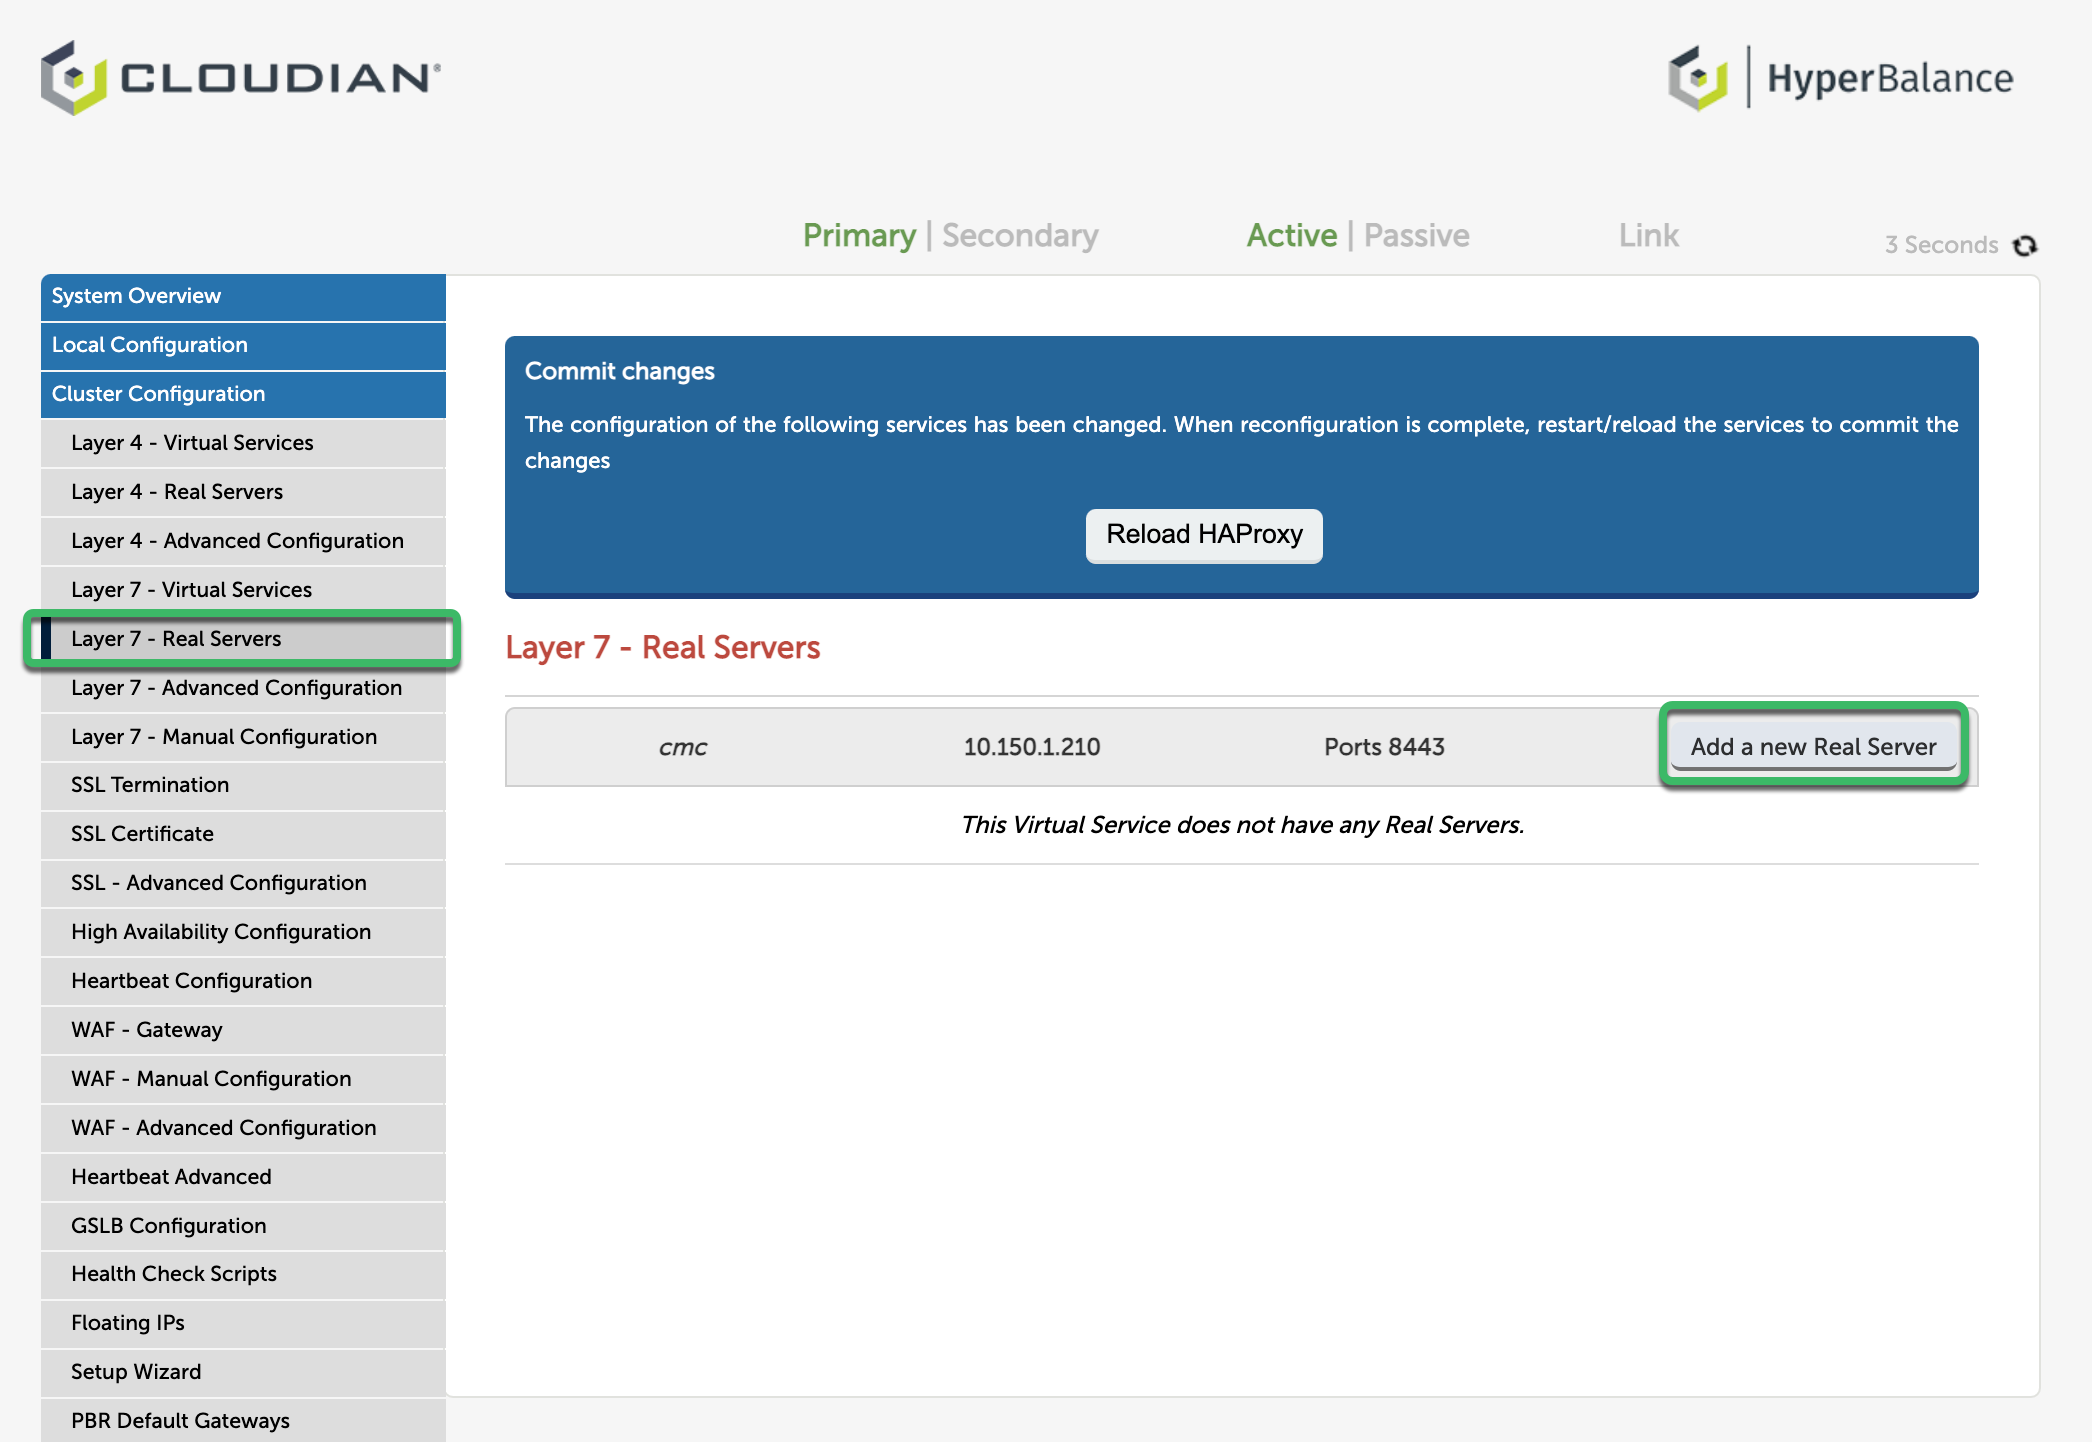The image size is (2092, 1442).
Task: Click the Ports 8443 text
Action: (x=1384, y=747)
